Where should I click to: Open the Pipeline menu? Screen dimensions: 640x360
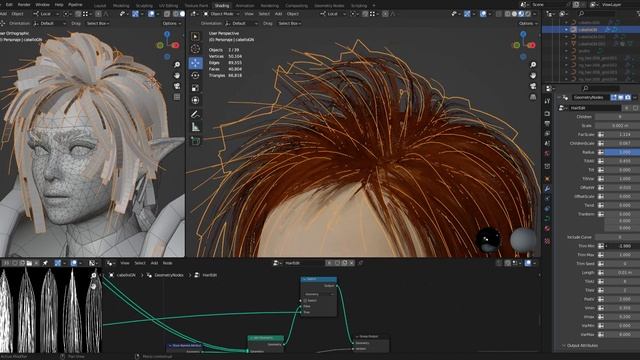coord(75,4)
